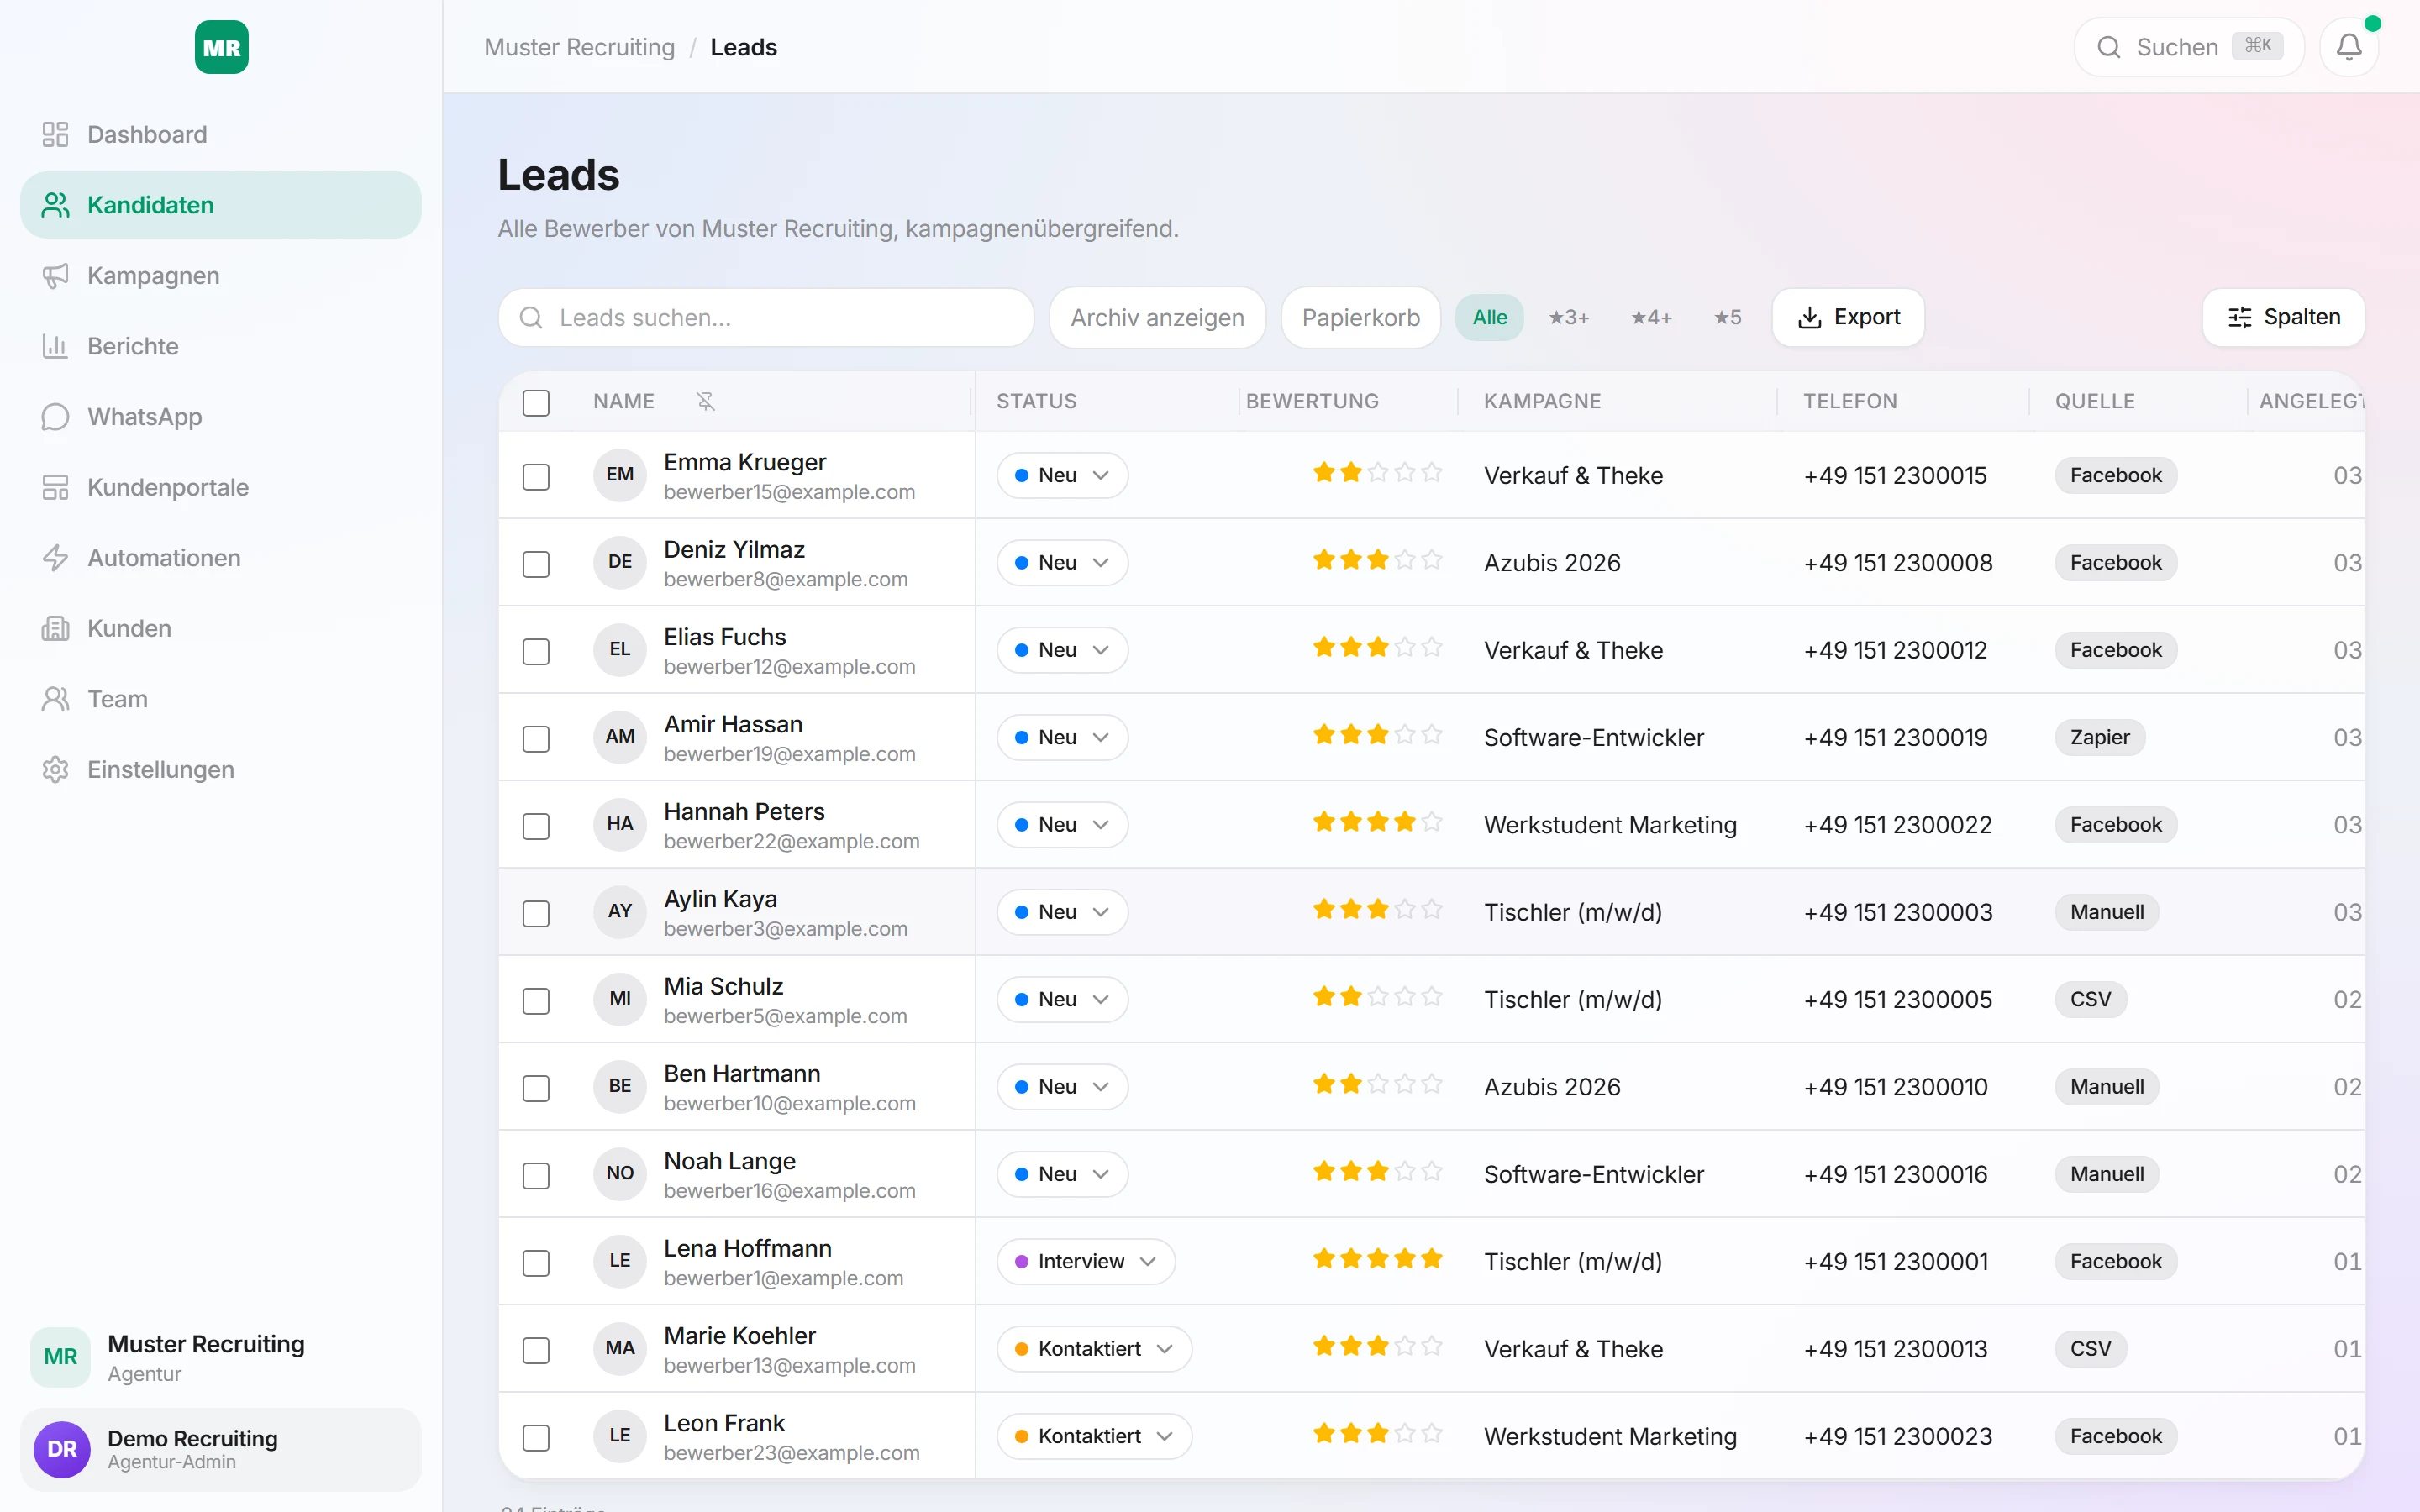The image size is (2420, 1512).
Task: Check the box for Mia Schulz
Action: 536,1000
